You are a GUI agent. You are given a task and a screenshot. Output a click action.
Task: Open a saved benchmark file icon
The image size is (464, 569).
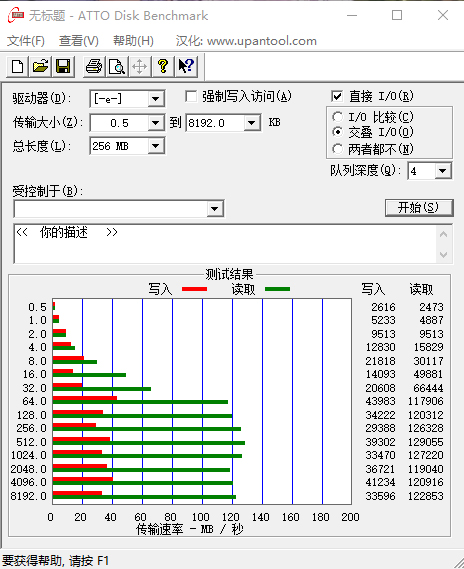[x=40, y=67]
